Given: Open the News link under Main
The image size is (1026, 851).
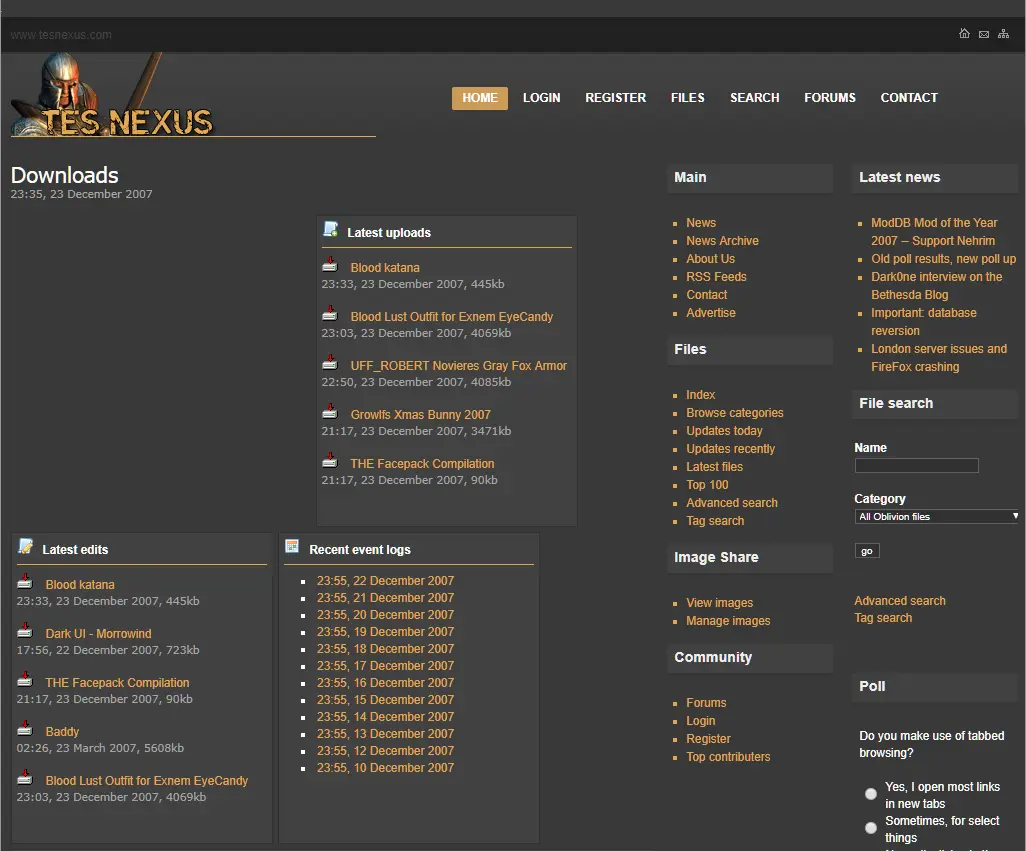Looking at the screenshot, I should (701, 223).
